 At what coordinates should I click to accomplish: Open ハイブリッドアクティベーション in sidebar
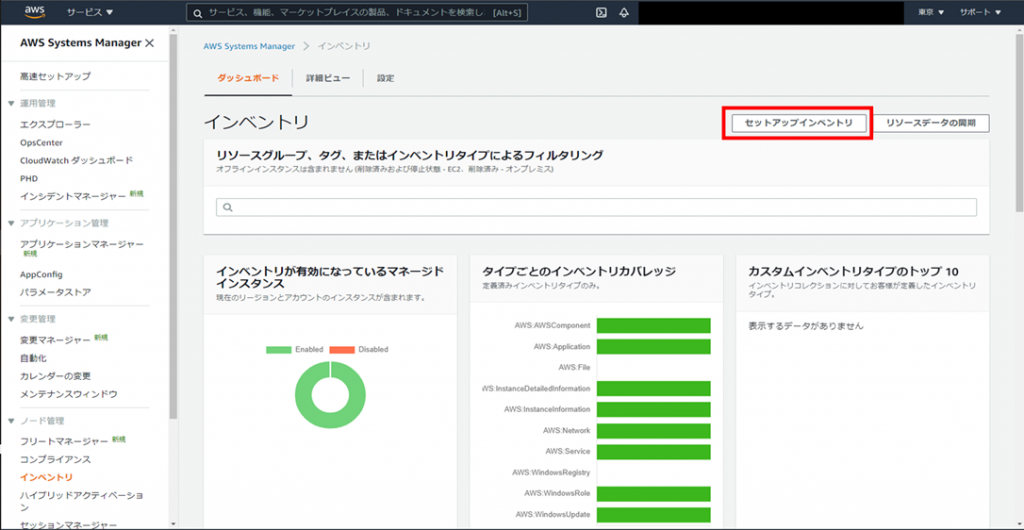coord(82,501)
